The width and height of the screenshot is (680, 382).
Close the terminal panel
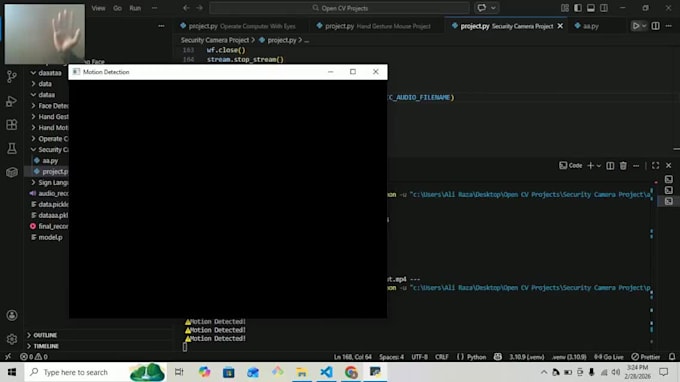click(x=668, y=166)
